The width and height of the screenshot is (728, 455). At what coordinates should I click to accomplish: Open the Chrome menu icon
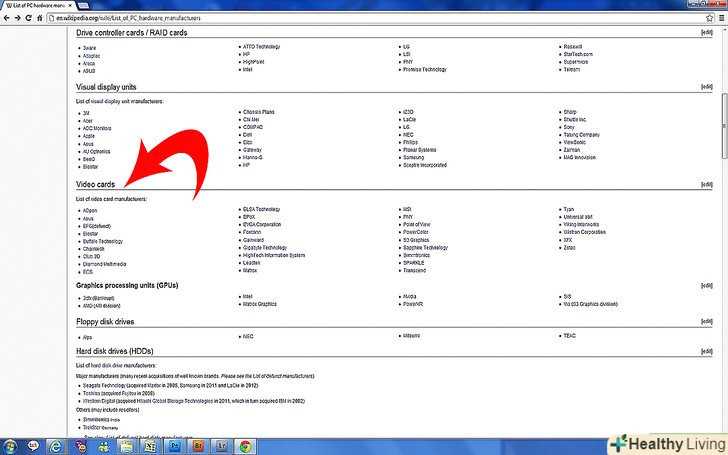pyautogui.click(x=722, y=18)
